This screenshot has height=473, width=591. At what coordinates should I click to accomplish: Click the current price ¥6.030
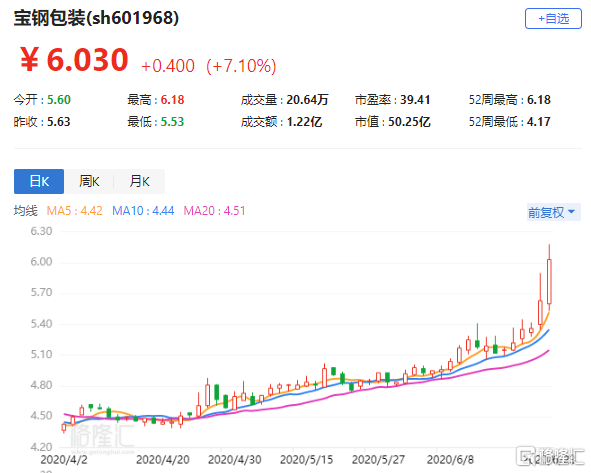pos(74,60)
